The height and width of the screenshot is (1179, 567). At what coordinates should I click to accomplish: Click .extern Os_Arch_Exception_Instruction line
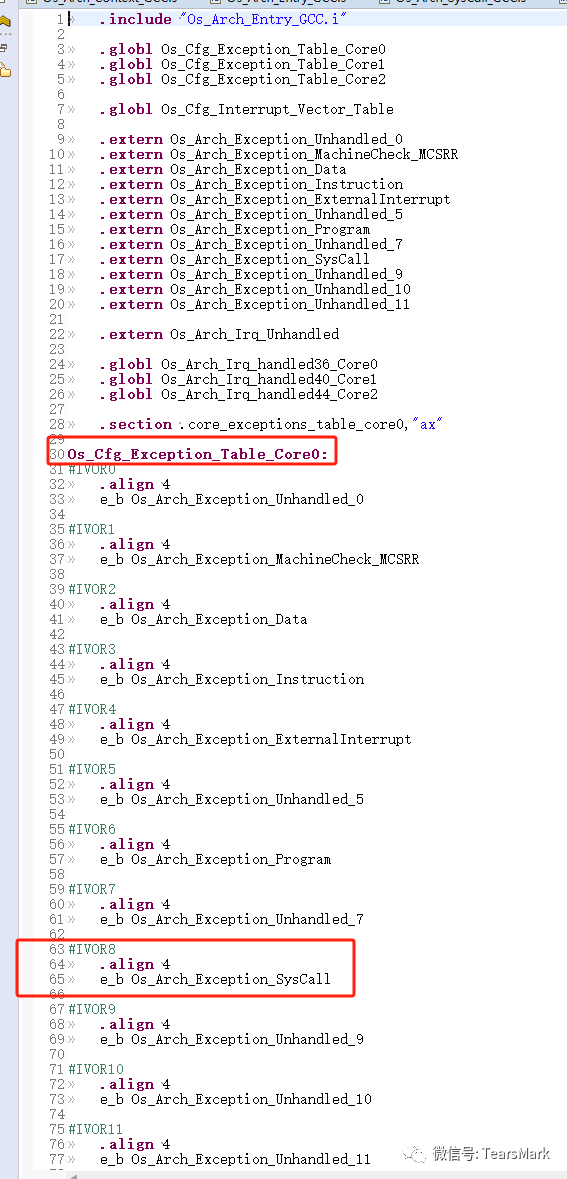251,184
